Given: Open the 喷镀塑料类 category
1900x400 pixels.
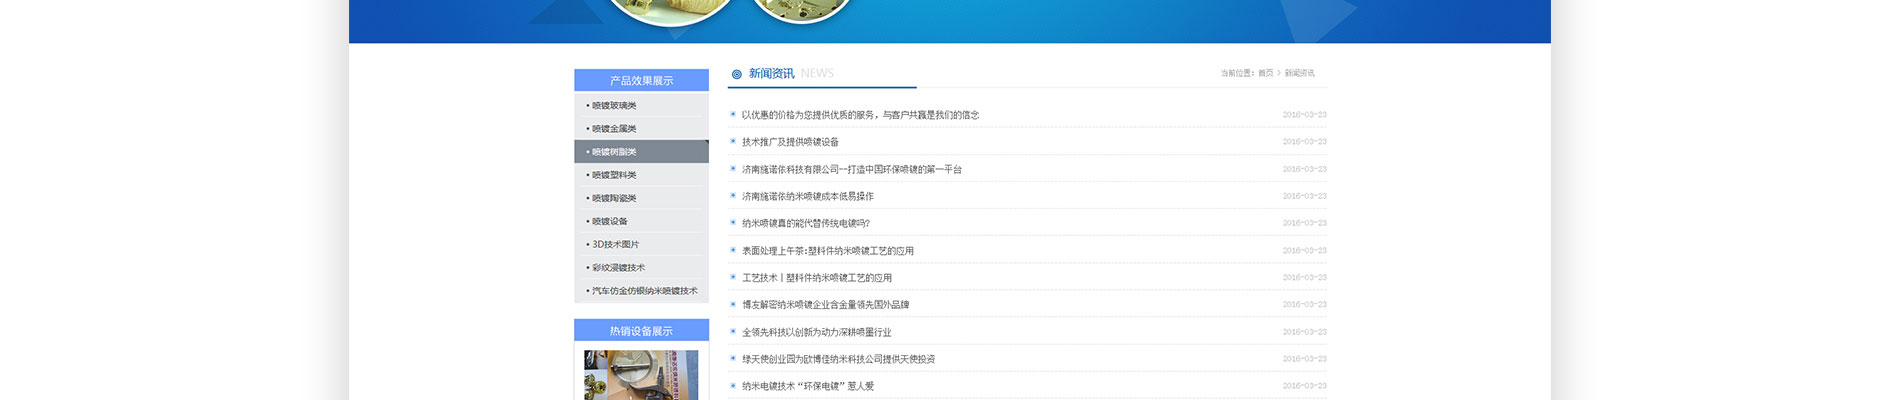Looking at the screenshot, I should point(614,175).
